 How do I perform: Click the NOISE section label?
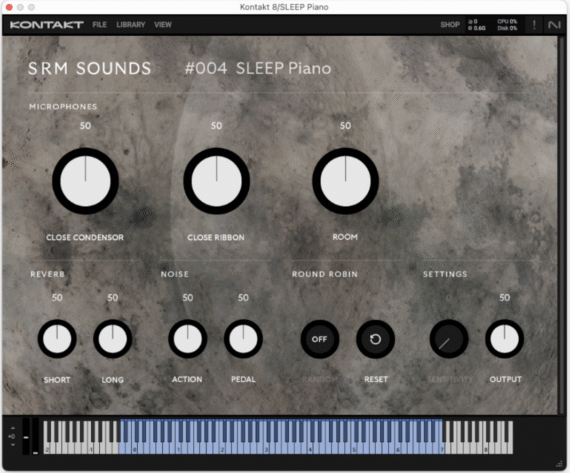(174, 274)
